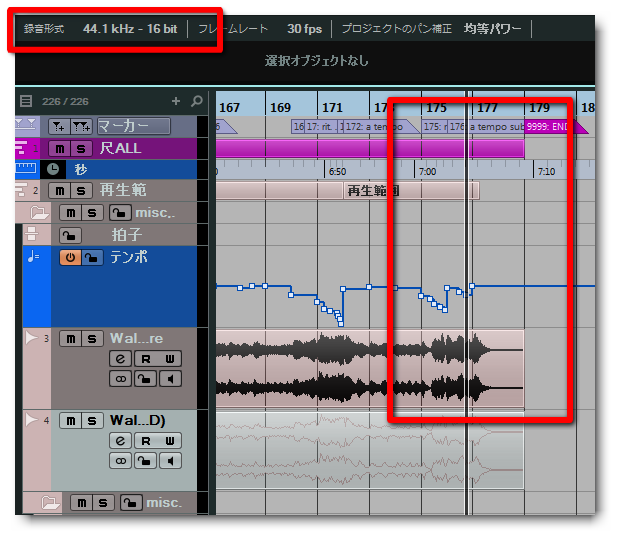
Task: Click the marker track icon left of marker buttons
Action: (26, 123)
